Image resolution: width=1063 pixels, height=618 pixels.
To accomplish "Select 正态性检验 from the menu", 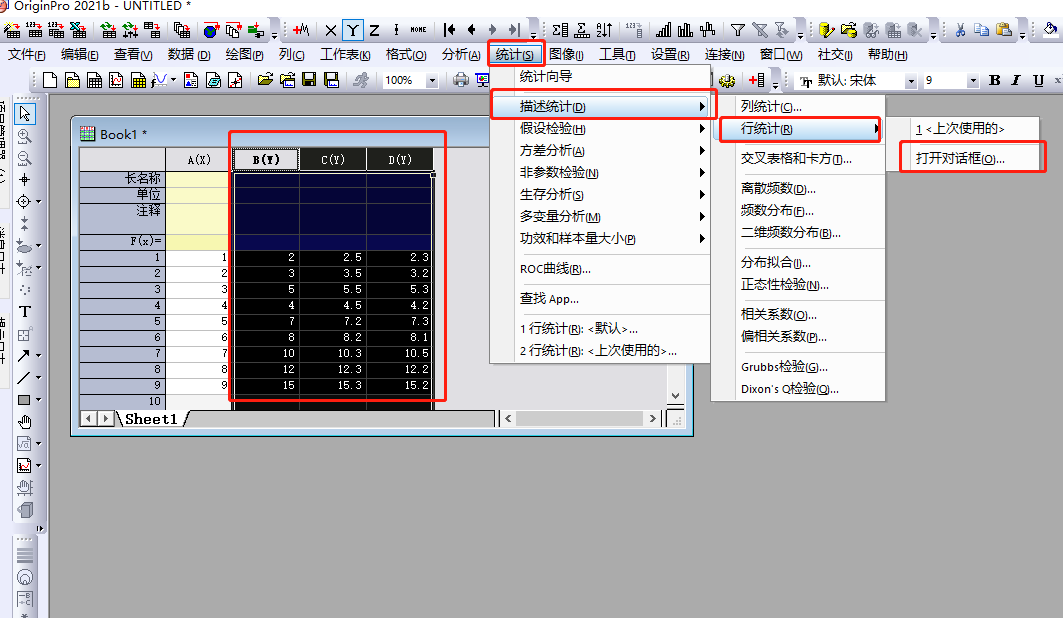I will tap(784, 285).
